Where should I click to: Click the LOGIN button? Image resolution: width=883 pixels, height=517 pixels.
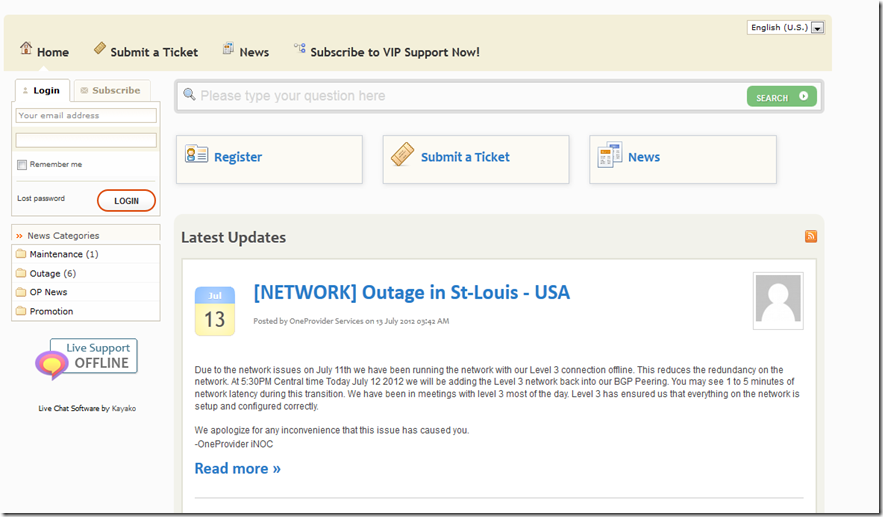pos(126,200)
